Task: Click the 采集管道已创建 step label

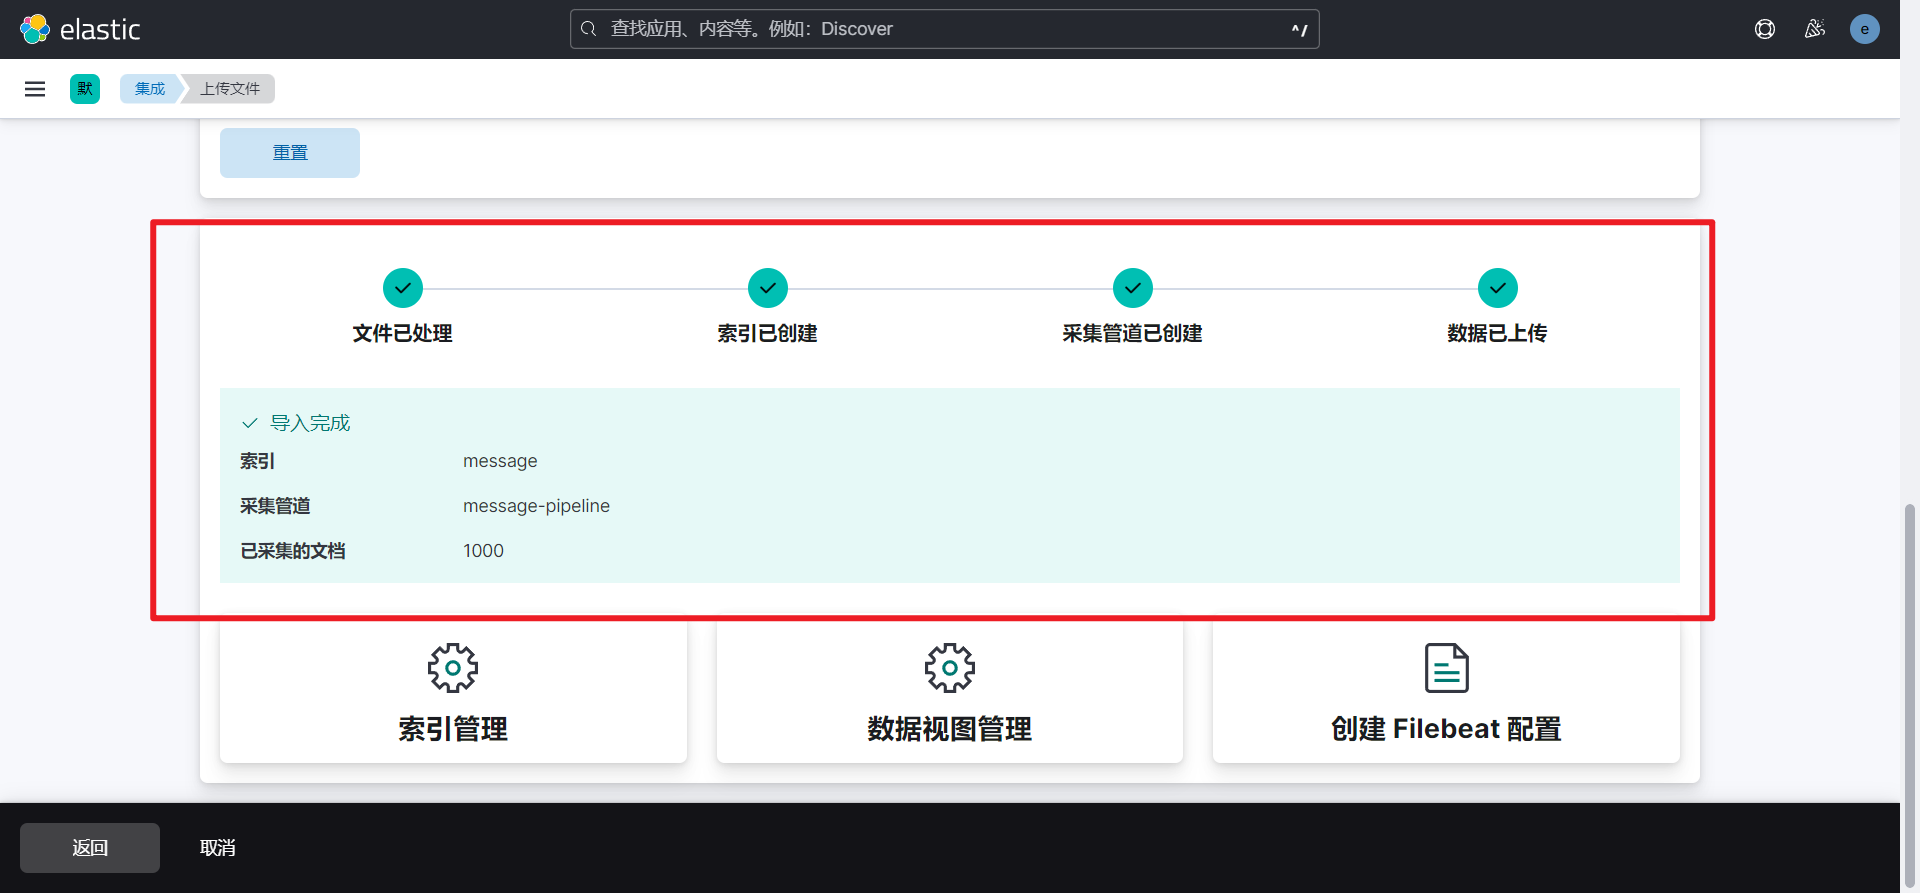Action: pos(1133,333)
